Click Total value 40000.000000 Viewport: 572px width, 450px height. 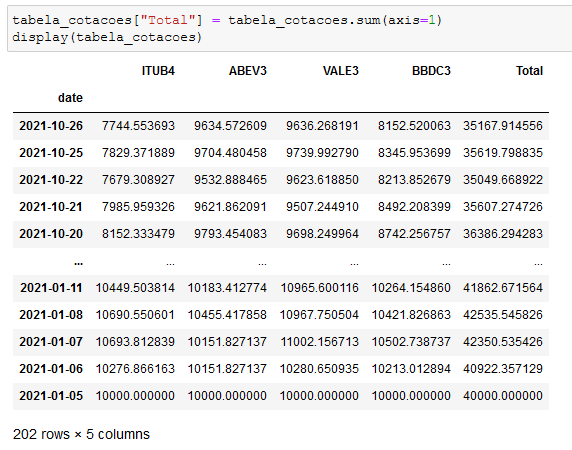(503, 396)
